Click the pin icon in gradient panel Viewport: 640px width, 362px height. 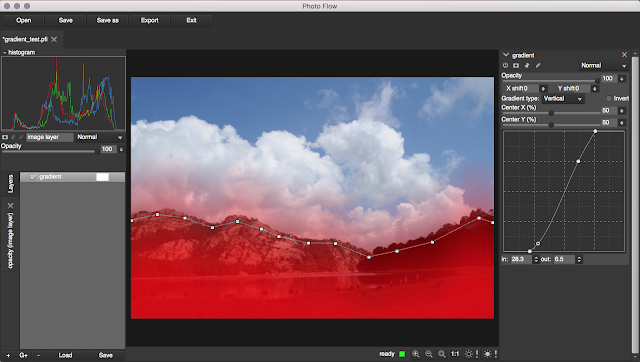tap(527, 65)
